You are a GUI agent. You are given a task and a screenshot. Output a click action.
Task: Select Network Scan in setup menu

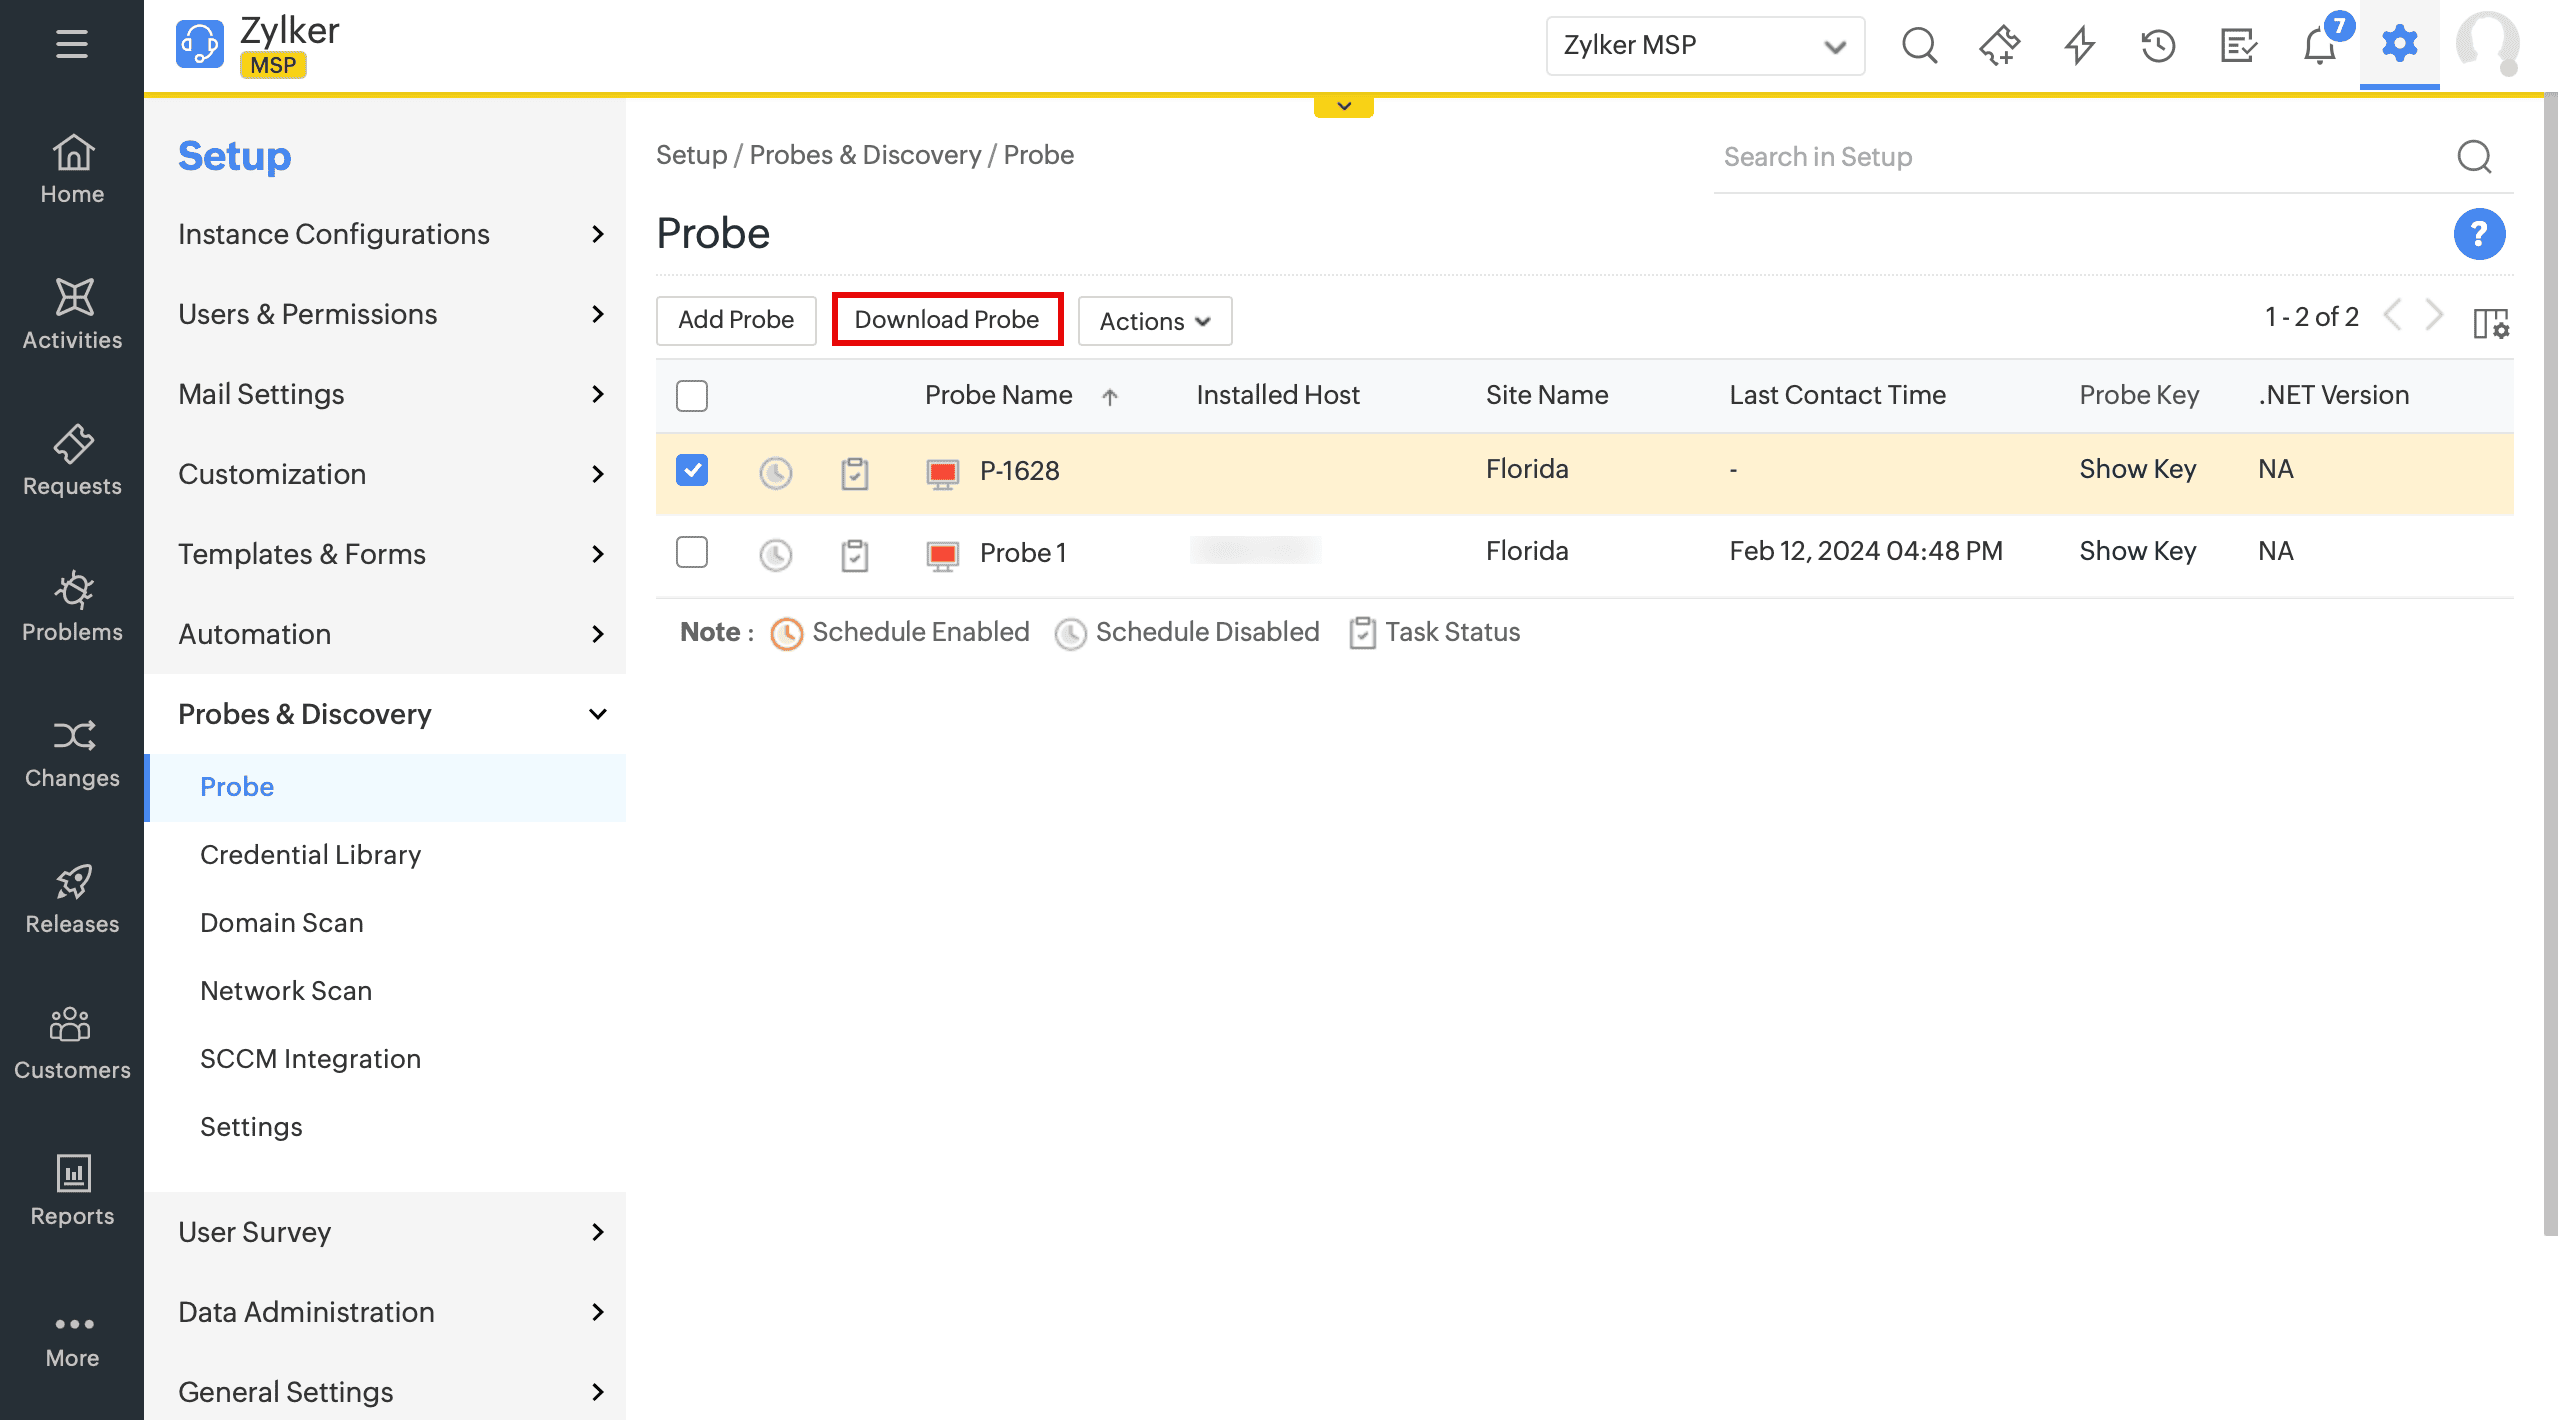(x=286, y=991)
